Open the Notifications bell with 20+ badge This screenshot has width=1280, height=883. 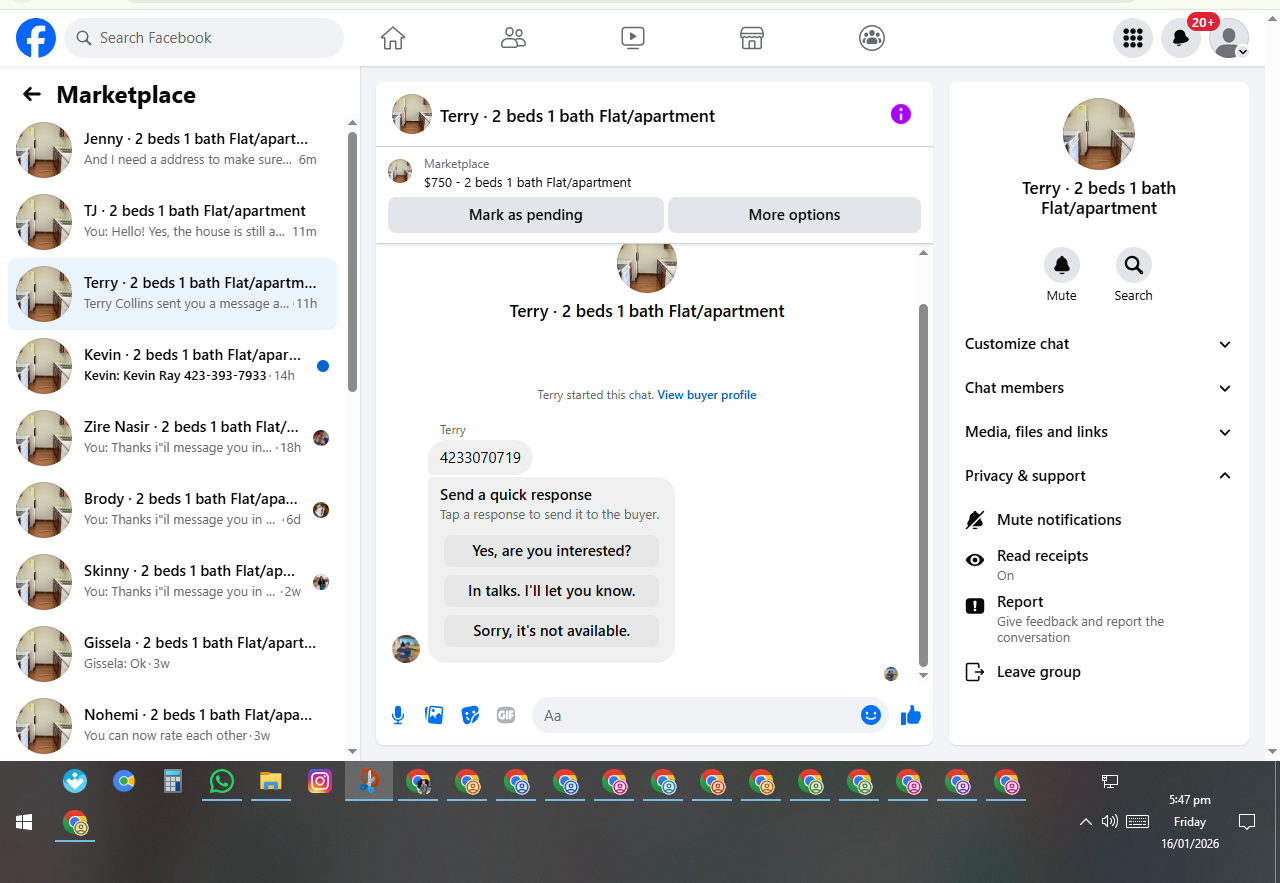click(1181, 38)
